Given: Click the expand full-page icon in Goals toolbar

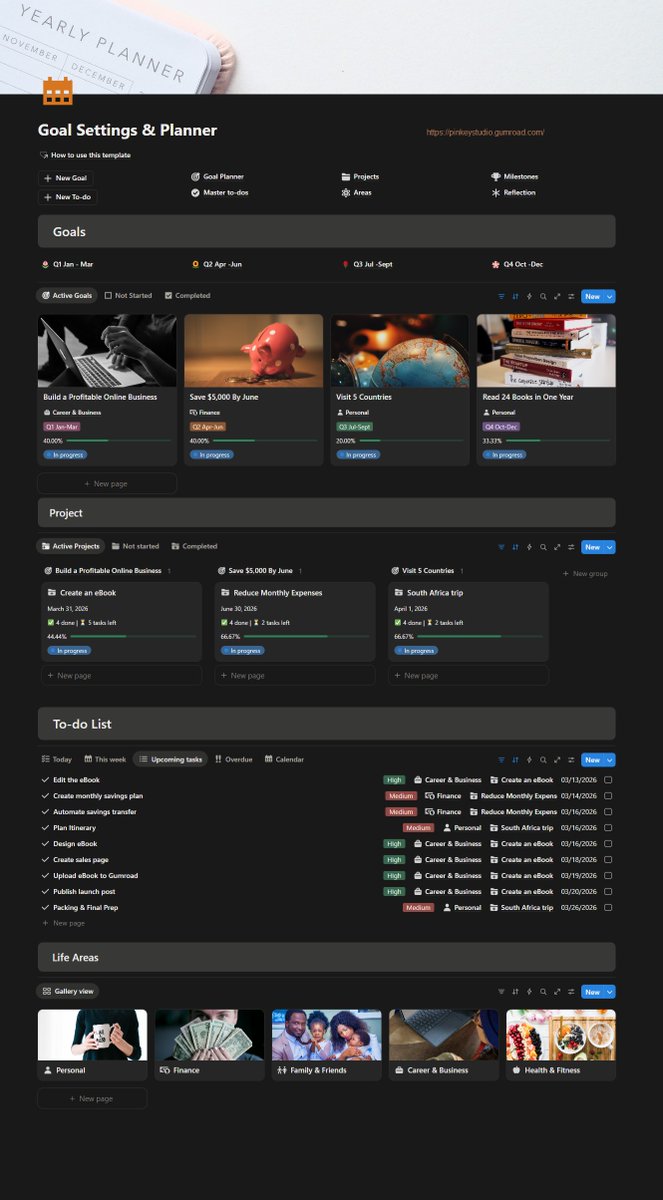Looking at the screenshot, I should click(557, 296).
